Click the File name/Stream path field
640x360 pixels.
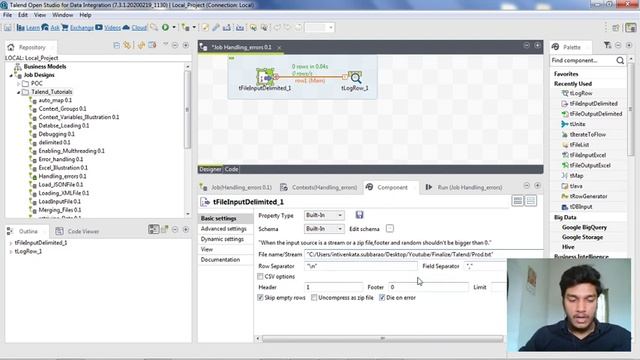click(424, 254)
